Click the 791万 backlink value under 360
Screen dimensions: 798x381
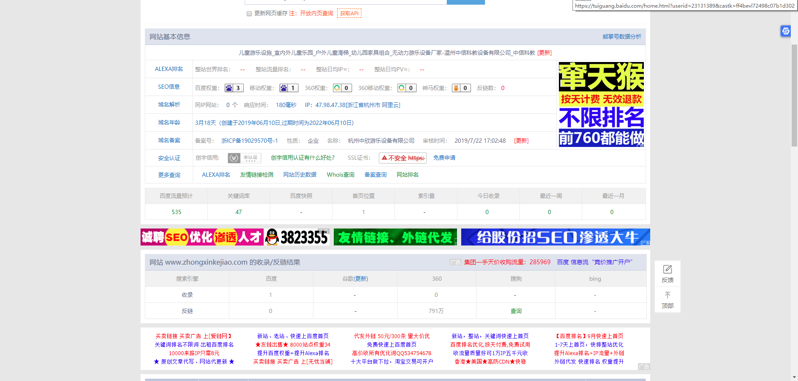(x=436, y=311)
